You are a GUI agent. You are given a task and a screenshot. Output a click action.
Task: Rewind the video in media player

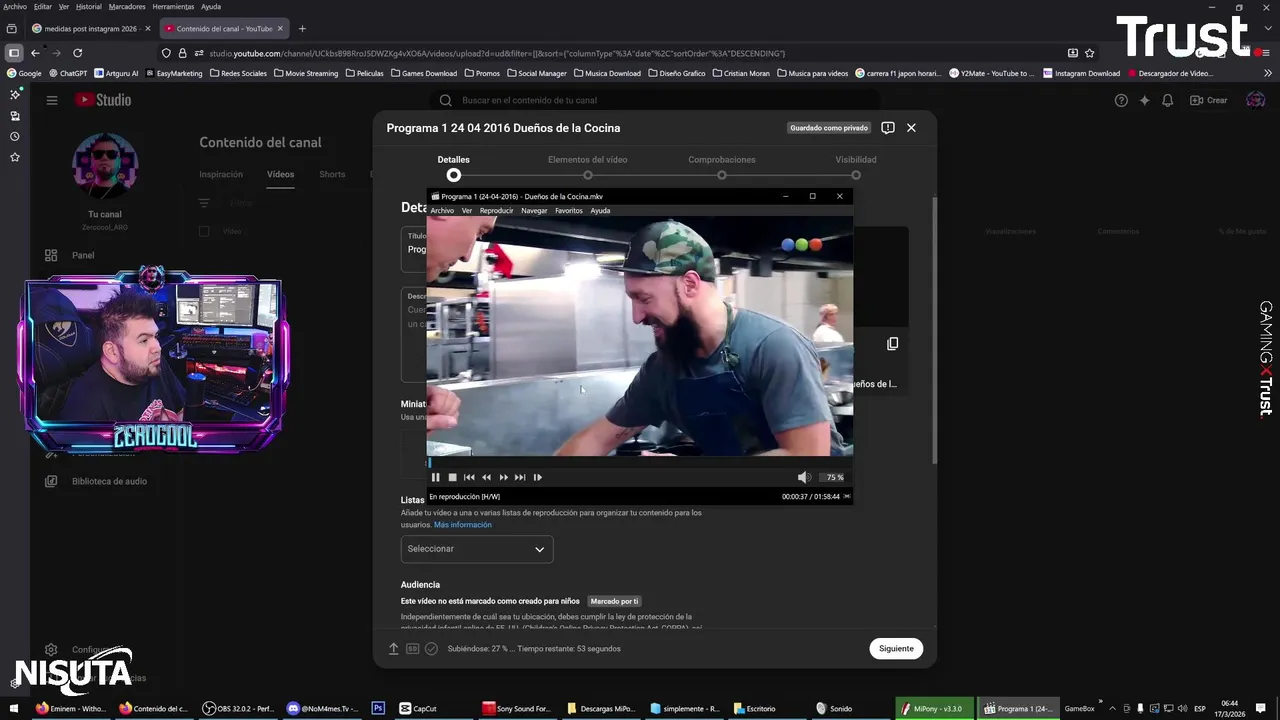(x=486, y=477)
